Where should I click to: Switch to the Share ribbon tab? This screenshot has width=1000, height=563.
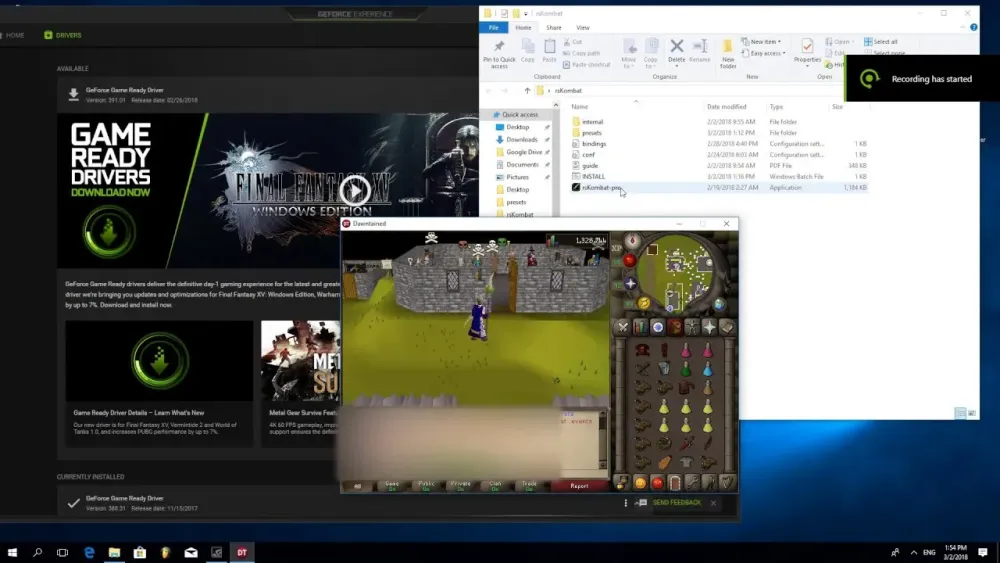coord(554,27)
